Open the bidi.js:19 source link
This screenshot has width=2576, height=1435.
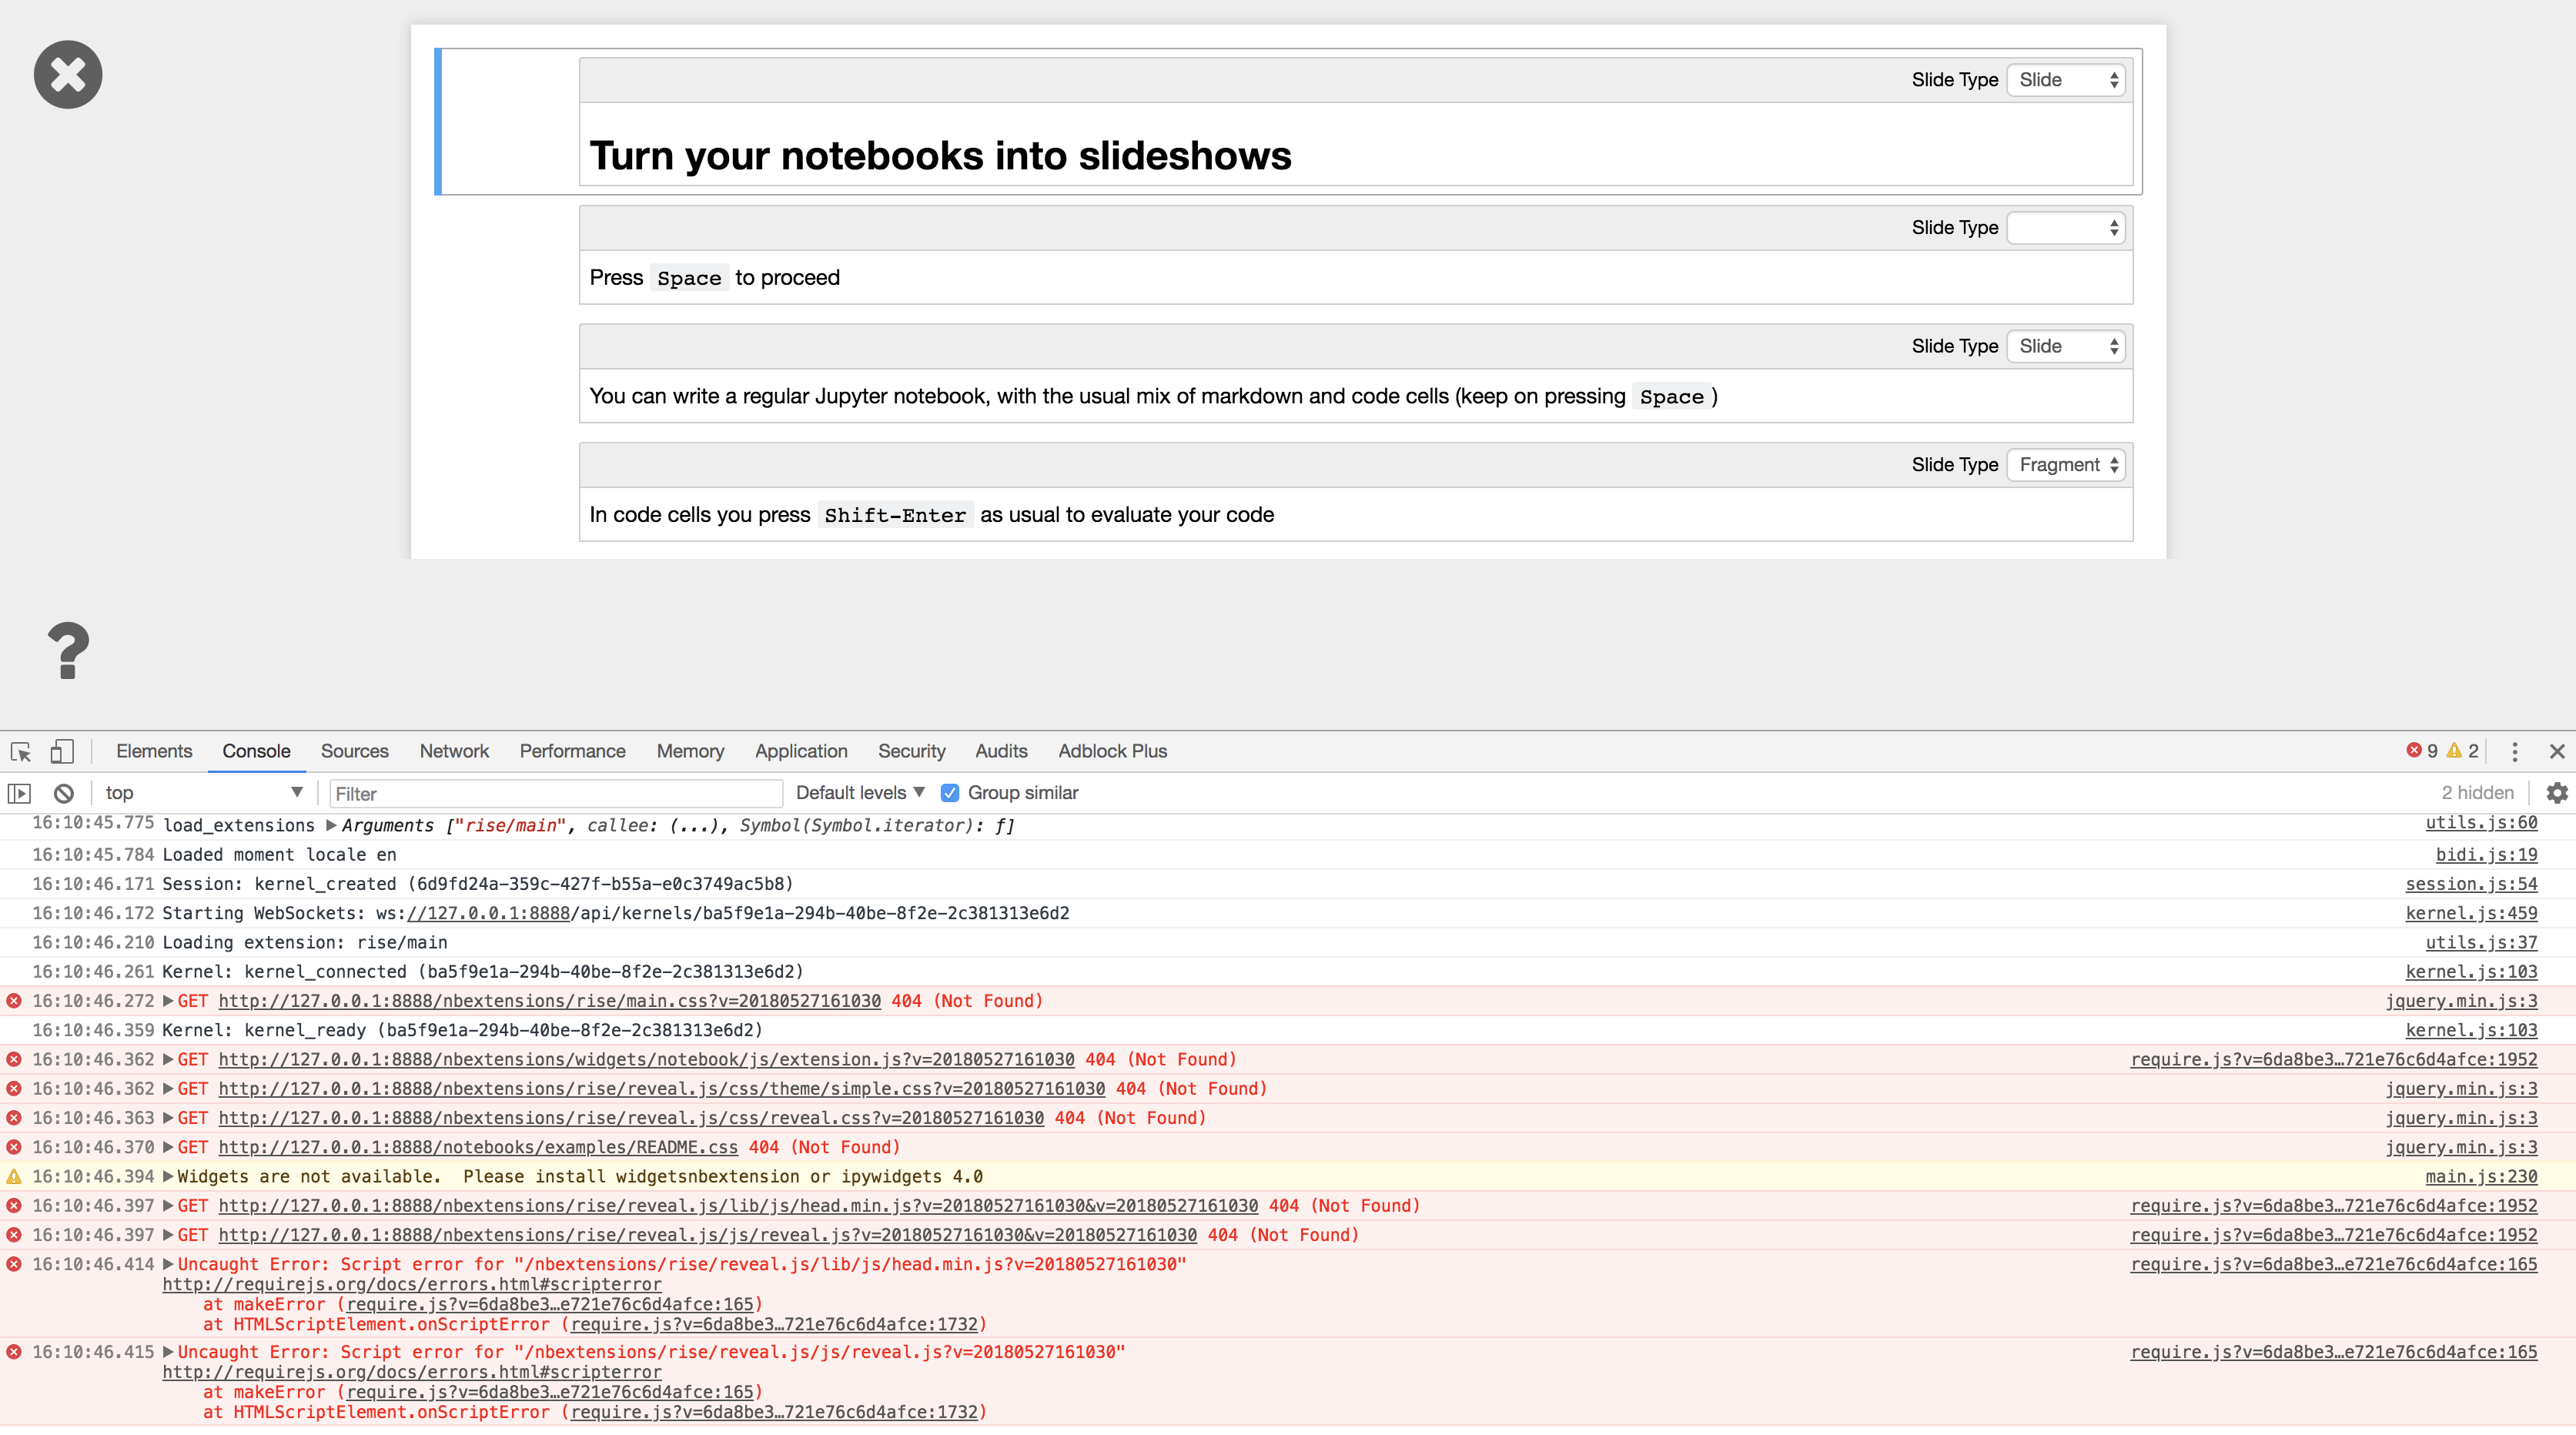point(2486,855)
